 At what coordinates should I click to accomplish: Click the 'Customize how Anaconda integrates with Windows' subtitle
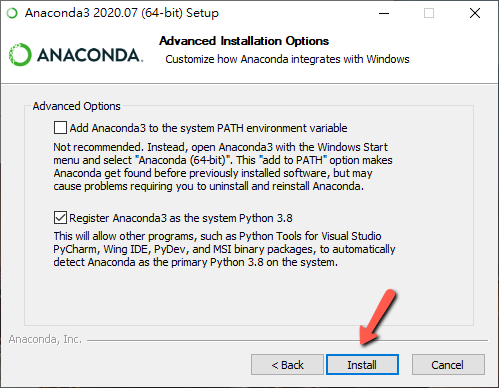[287, 59]
